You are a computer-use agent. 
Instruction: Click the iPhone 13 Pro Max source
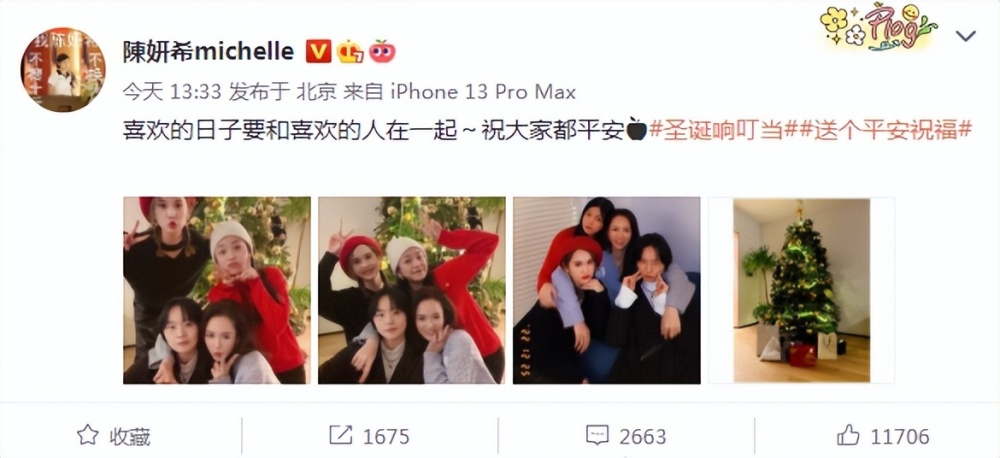tap(483, 92)
